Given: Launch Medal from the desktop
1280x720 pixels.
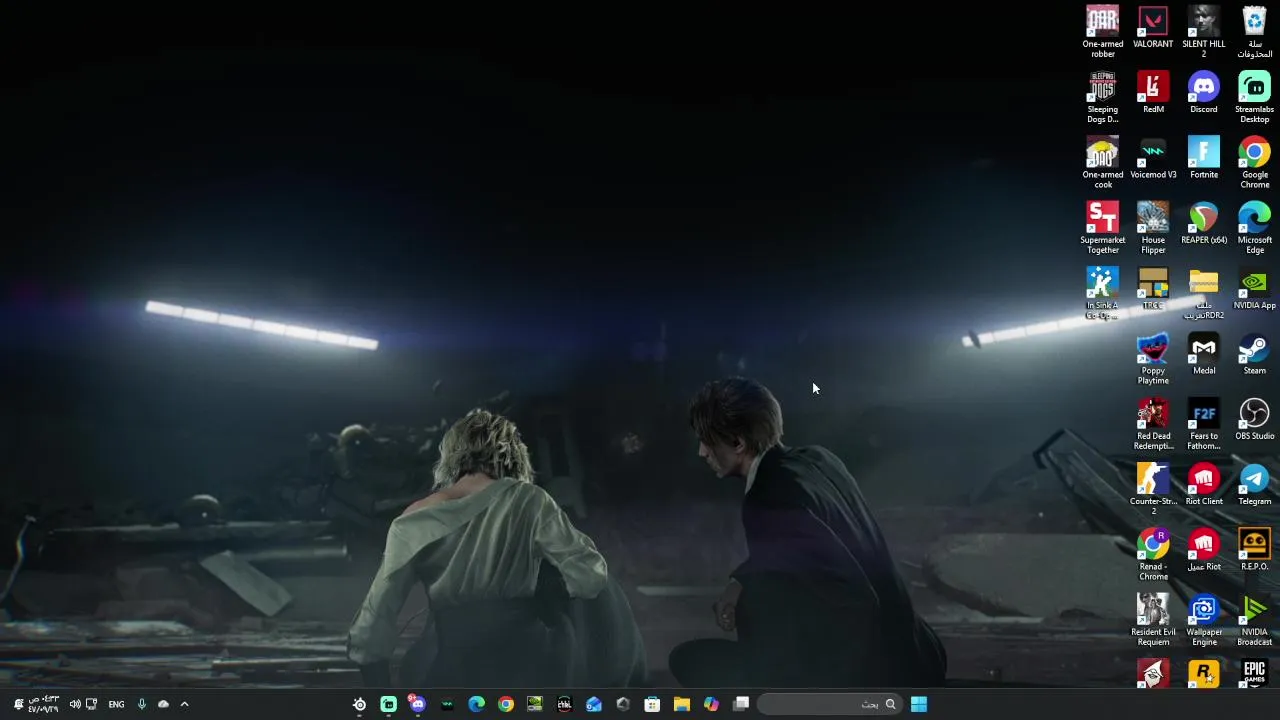Looking at the screenshot, I should coord(1203,354).
